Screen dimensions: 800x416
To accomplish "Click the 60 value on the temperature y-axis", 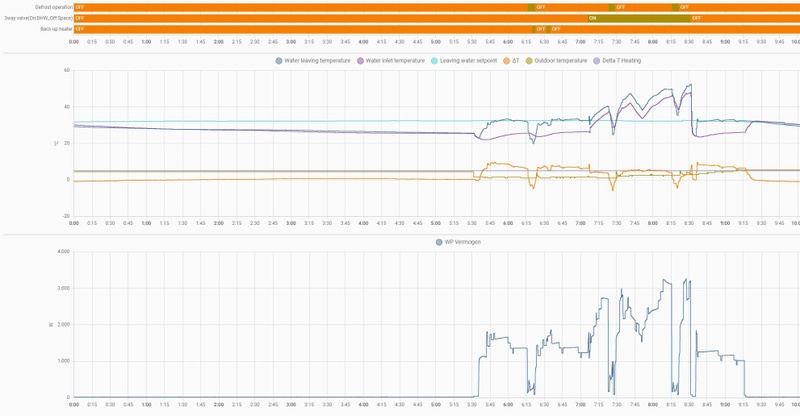I will pyautogui.click(x=67, y=70).
